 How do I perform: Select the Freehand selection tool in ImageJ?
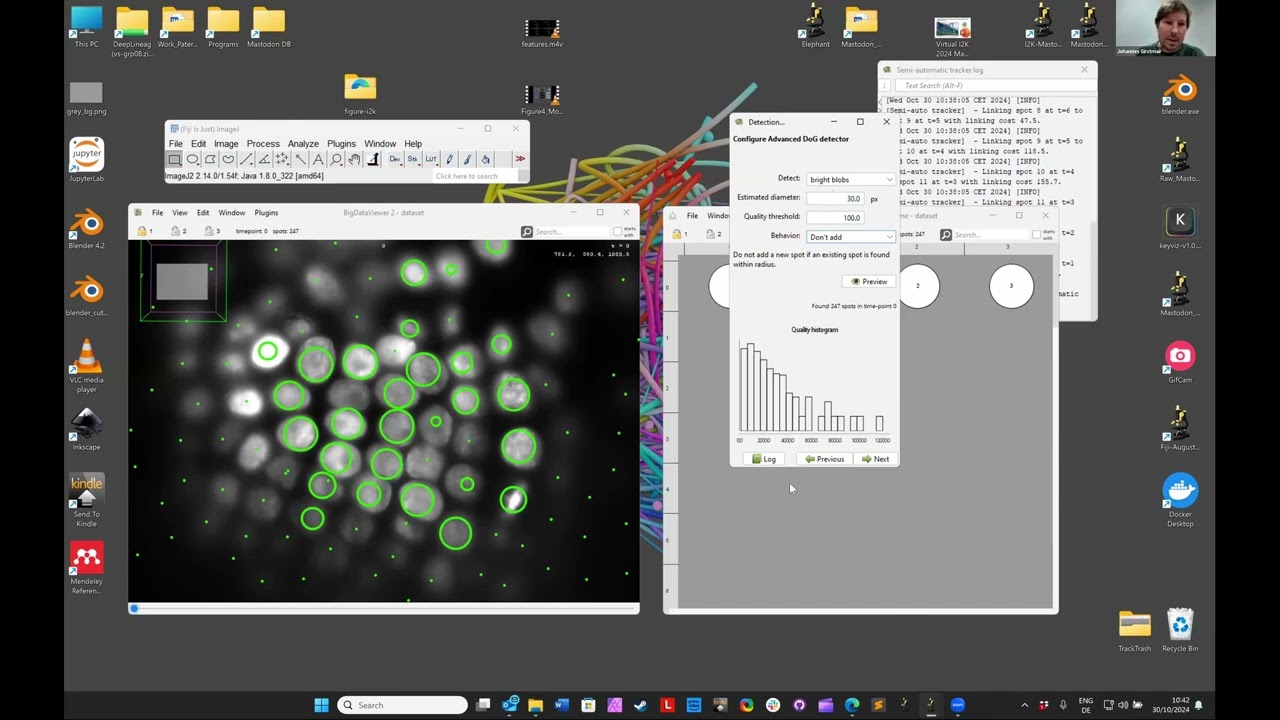[x=228, y=160]
